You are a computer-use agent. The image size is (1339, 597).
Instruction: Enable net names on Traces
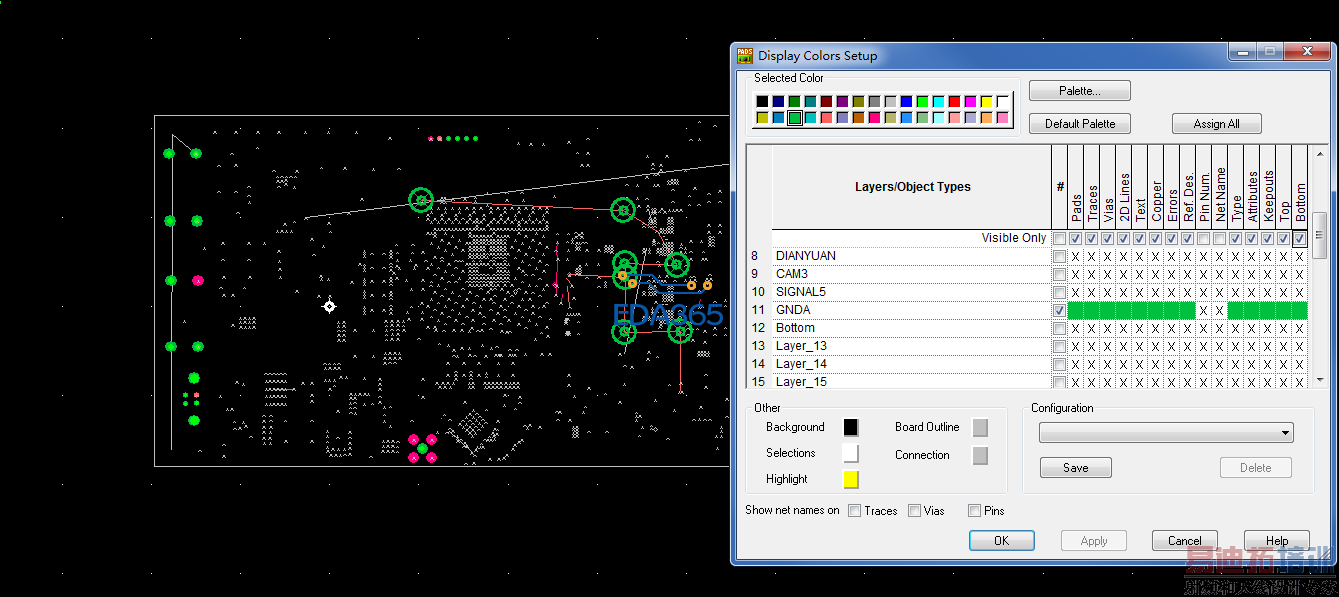pyautogui.click(x=854, y=511)
